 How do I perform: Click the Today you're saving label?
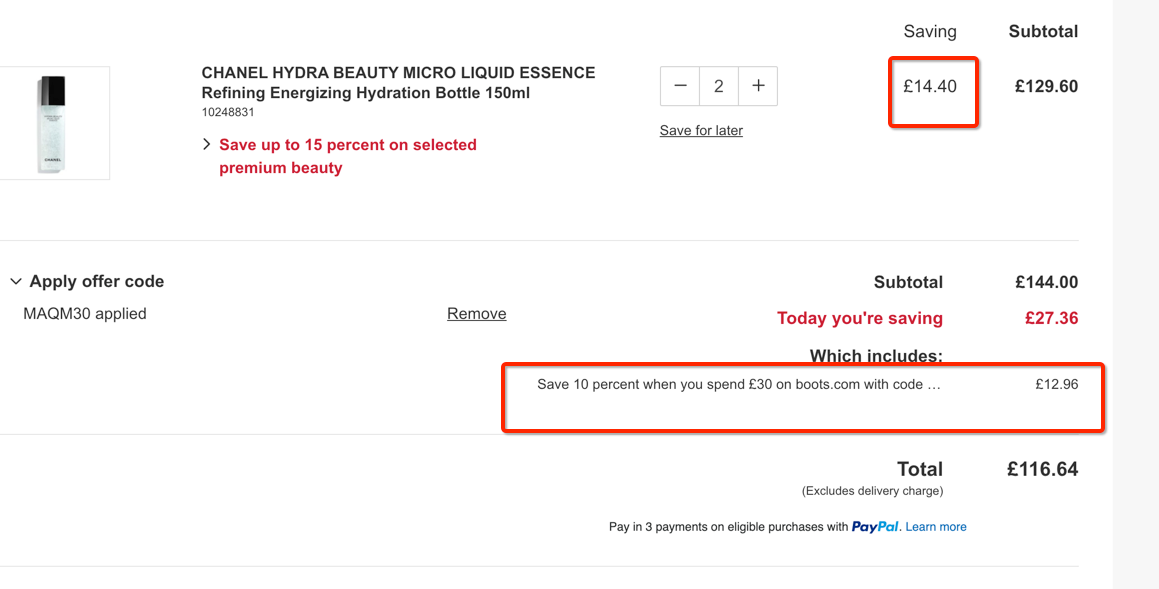[x=860, y=319]
